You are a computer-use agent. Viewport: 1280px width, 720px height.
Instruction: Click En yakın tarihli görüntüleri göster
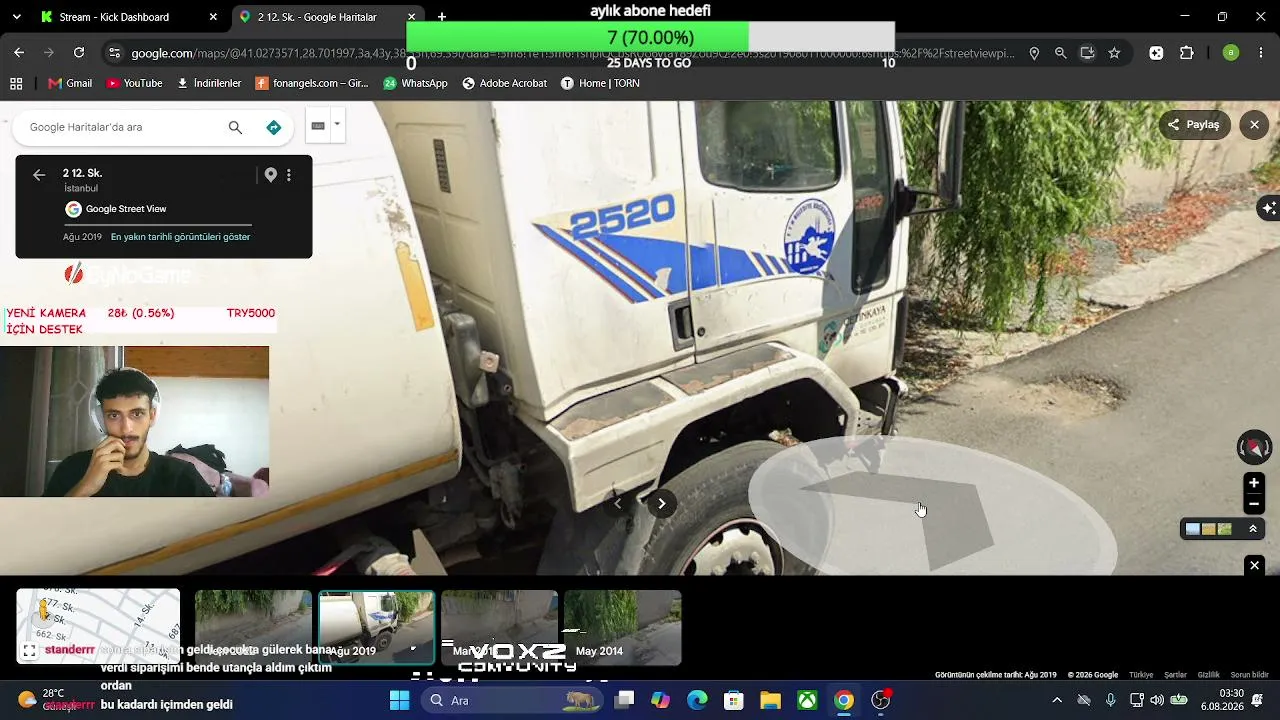point(180,237)
